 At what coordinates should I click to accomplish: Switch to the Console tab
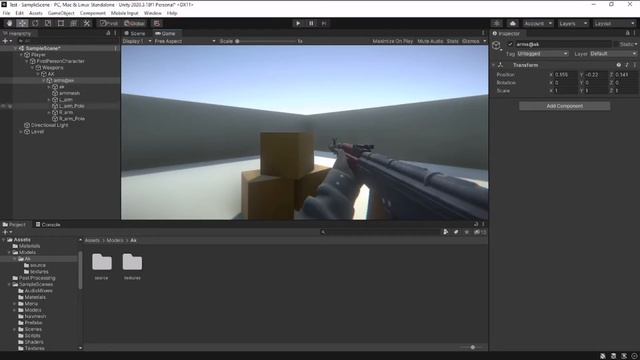click(48, 224)
